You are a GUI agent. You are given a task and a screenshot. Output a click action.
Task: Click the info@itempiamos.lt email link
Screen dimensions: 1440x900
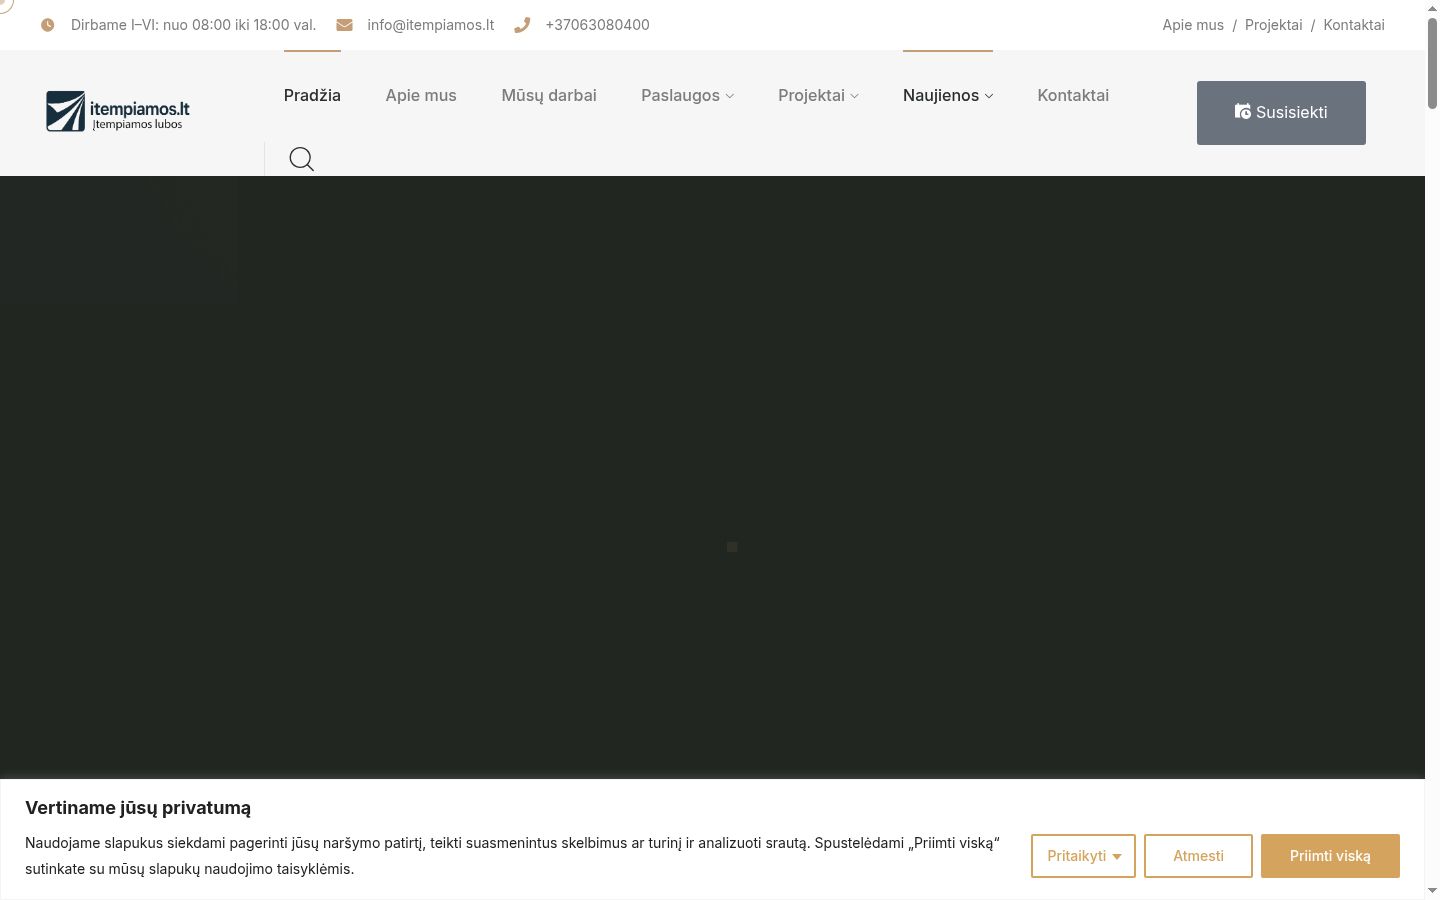tap(431, 25)
